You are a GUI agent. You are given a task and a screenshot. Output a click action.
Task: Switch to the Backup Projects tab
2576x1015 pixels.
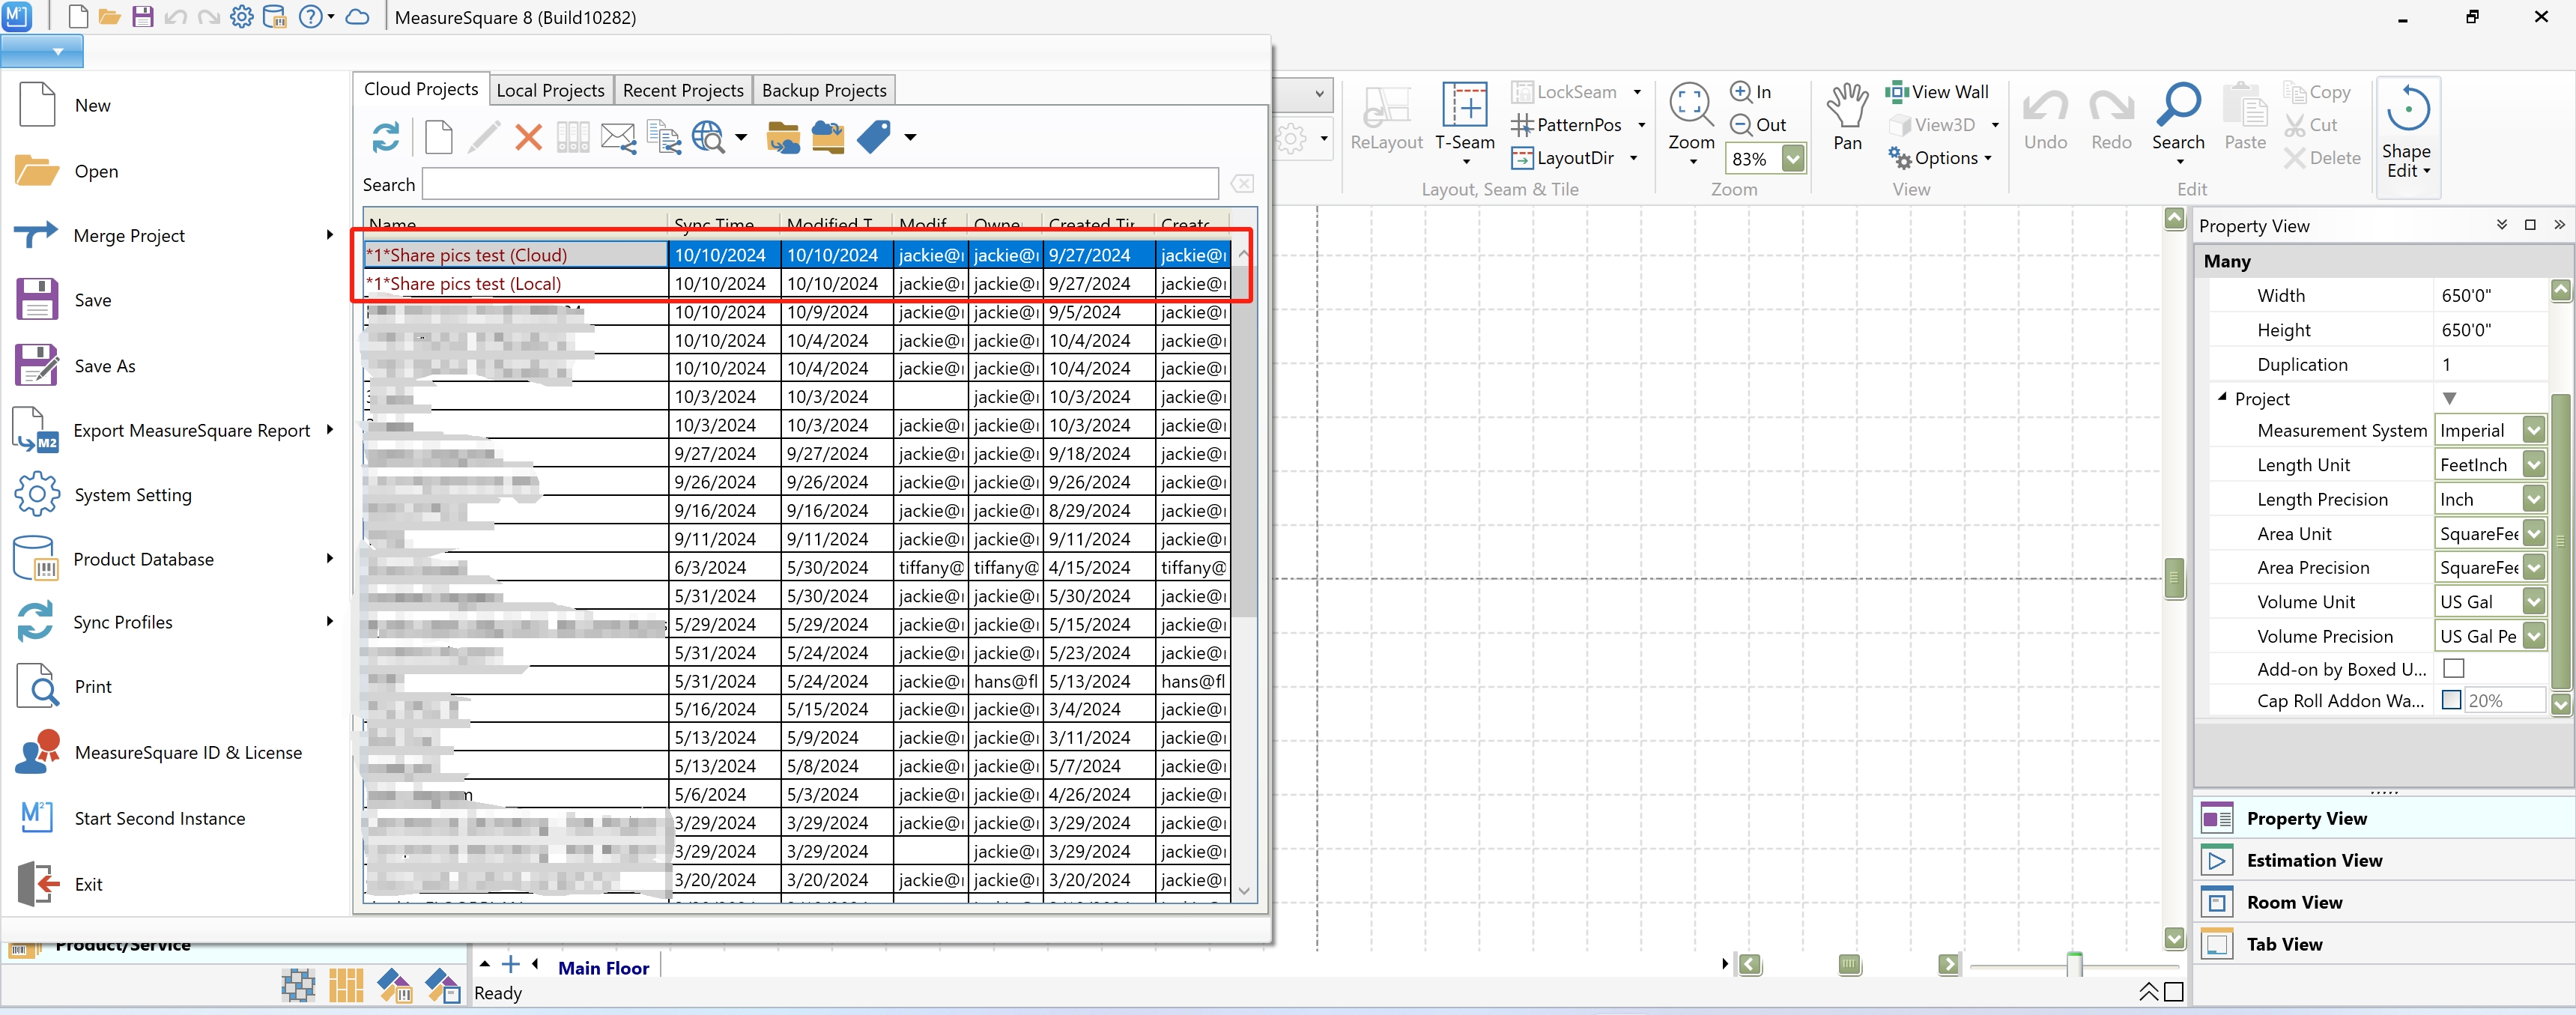824,90
